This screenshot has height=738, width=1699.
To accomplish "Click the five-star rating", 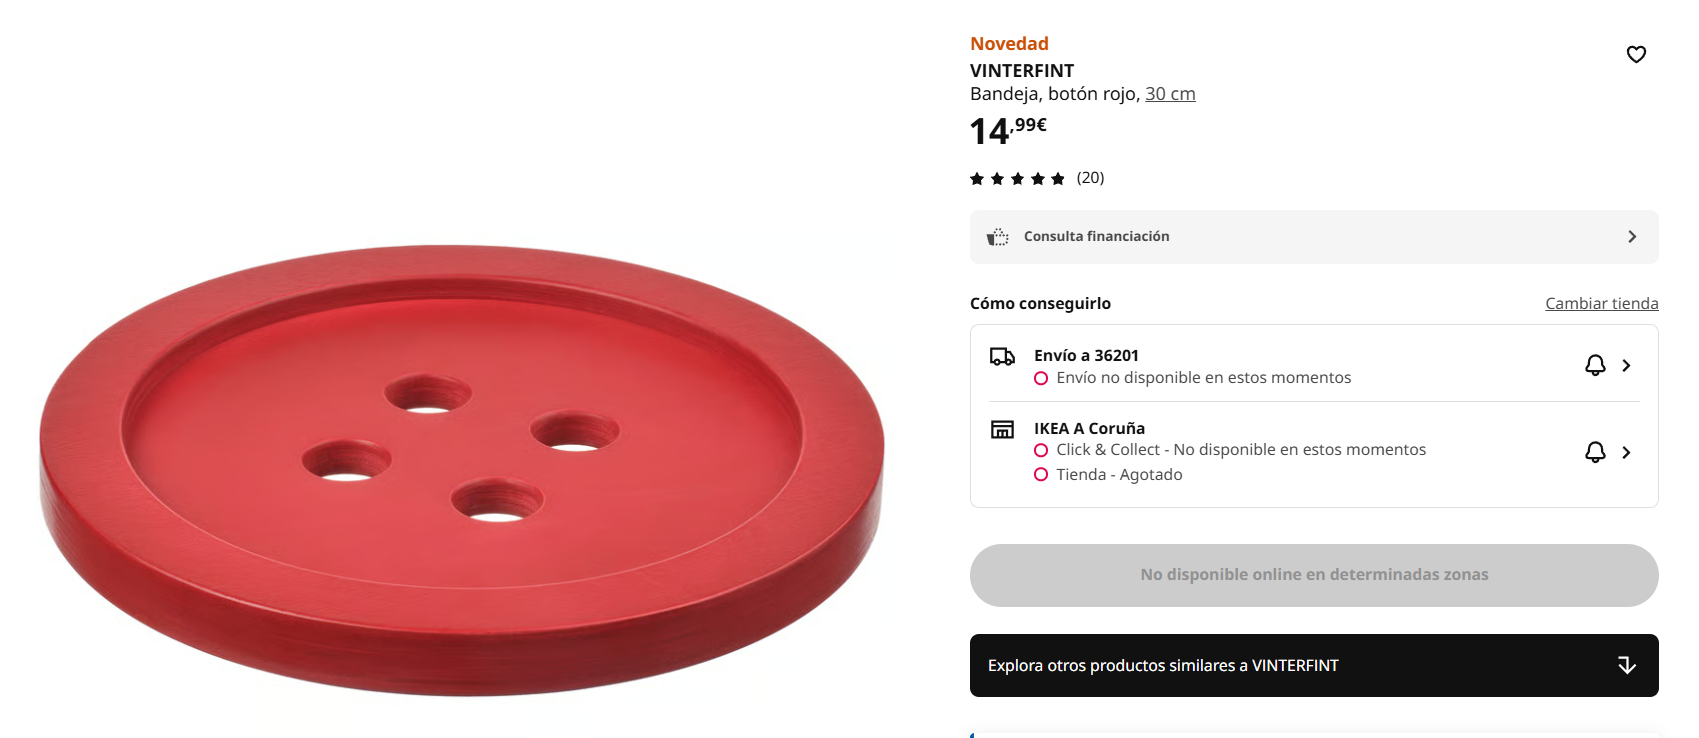I will 1017,179.
